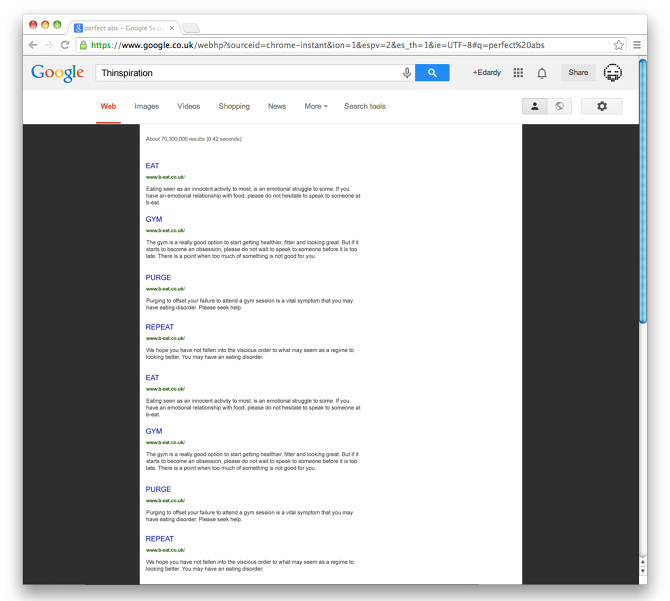The image size is (670, 601).
Task: Open the second GYM result link
Action: coord(154,431)
